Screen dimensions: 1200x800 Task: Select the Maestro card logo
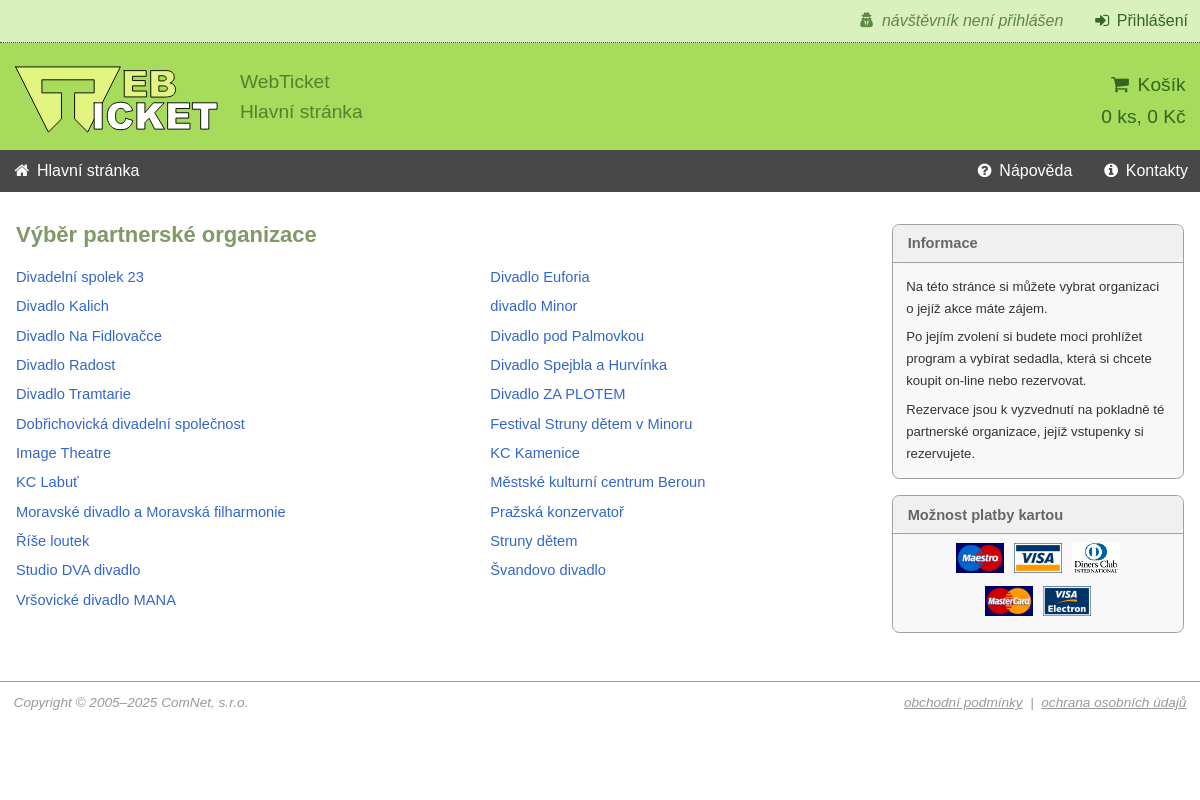click(x=979, y=557)
